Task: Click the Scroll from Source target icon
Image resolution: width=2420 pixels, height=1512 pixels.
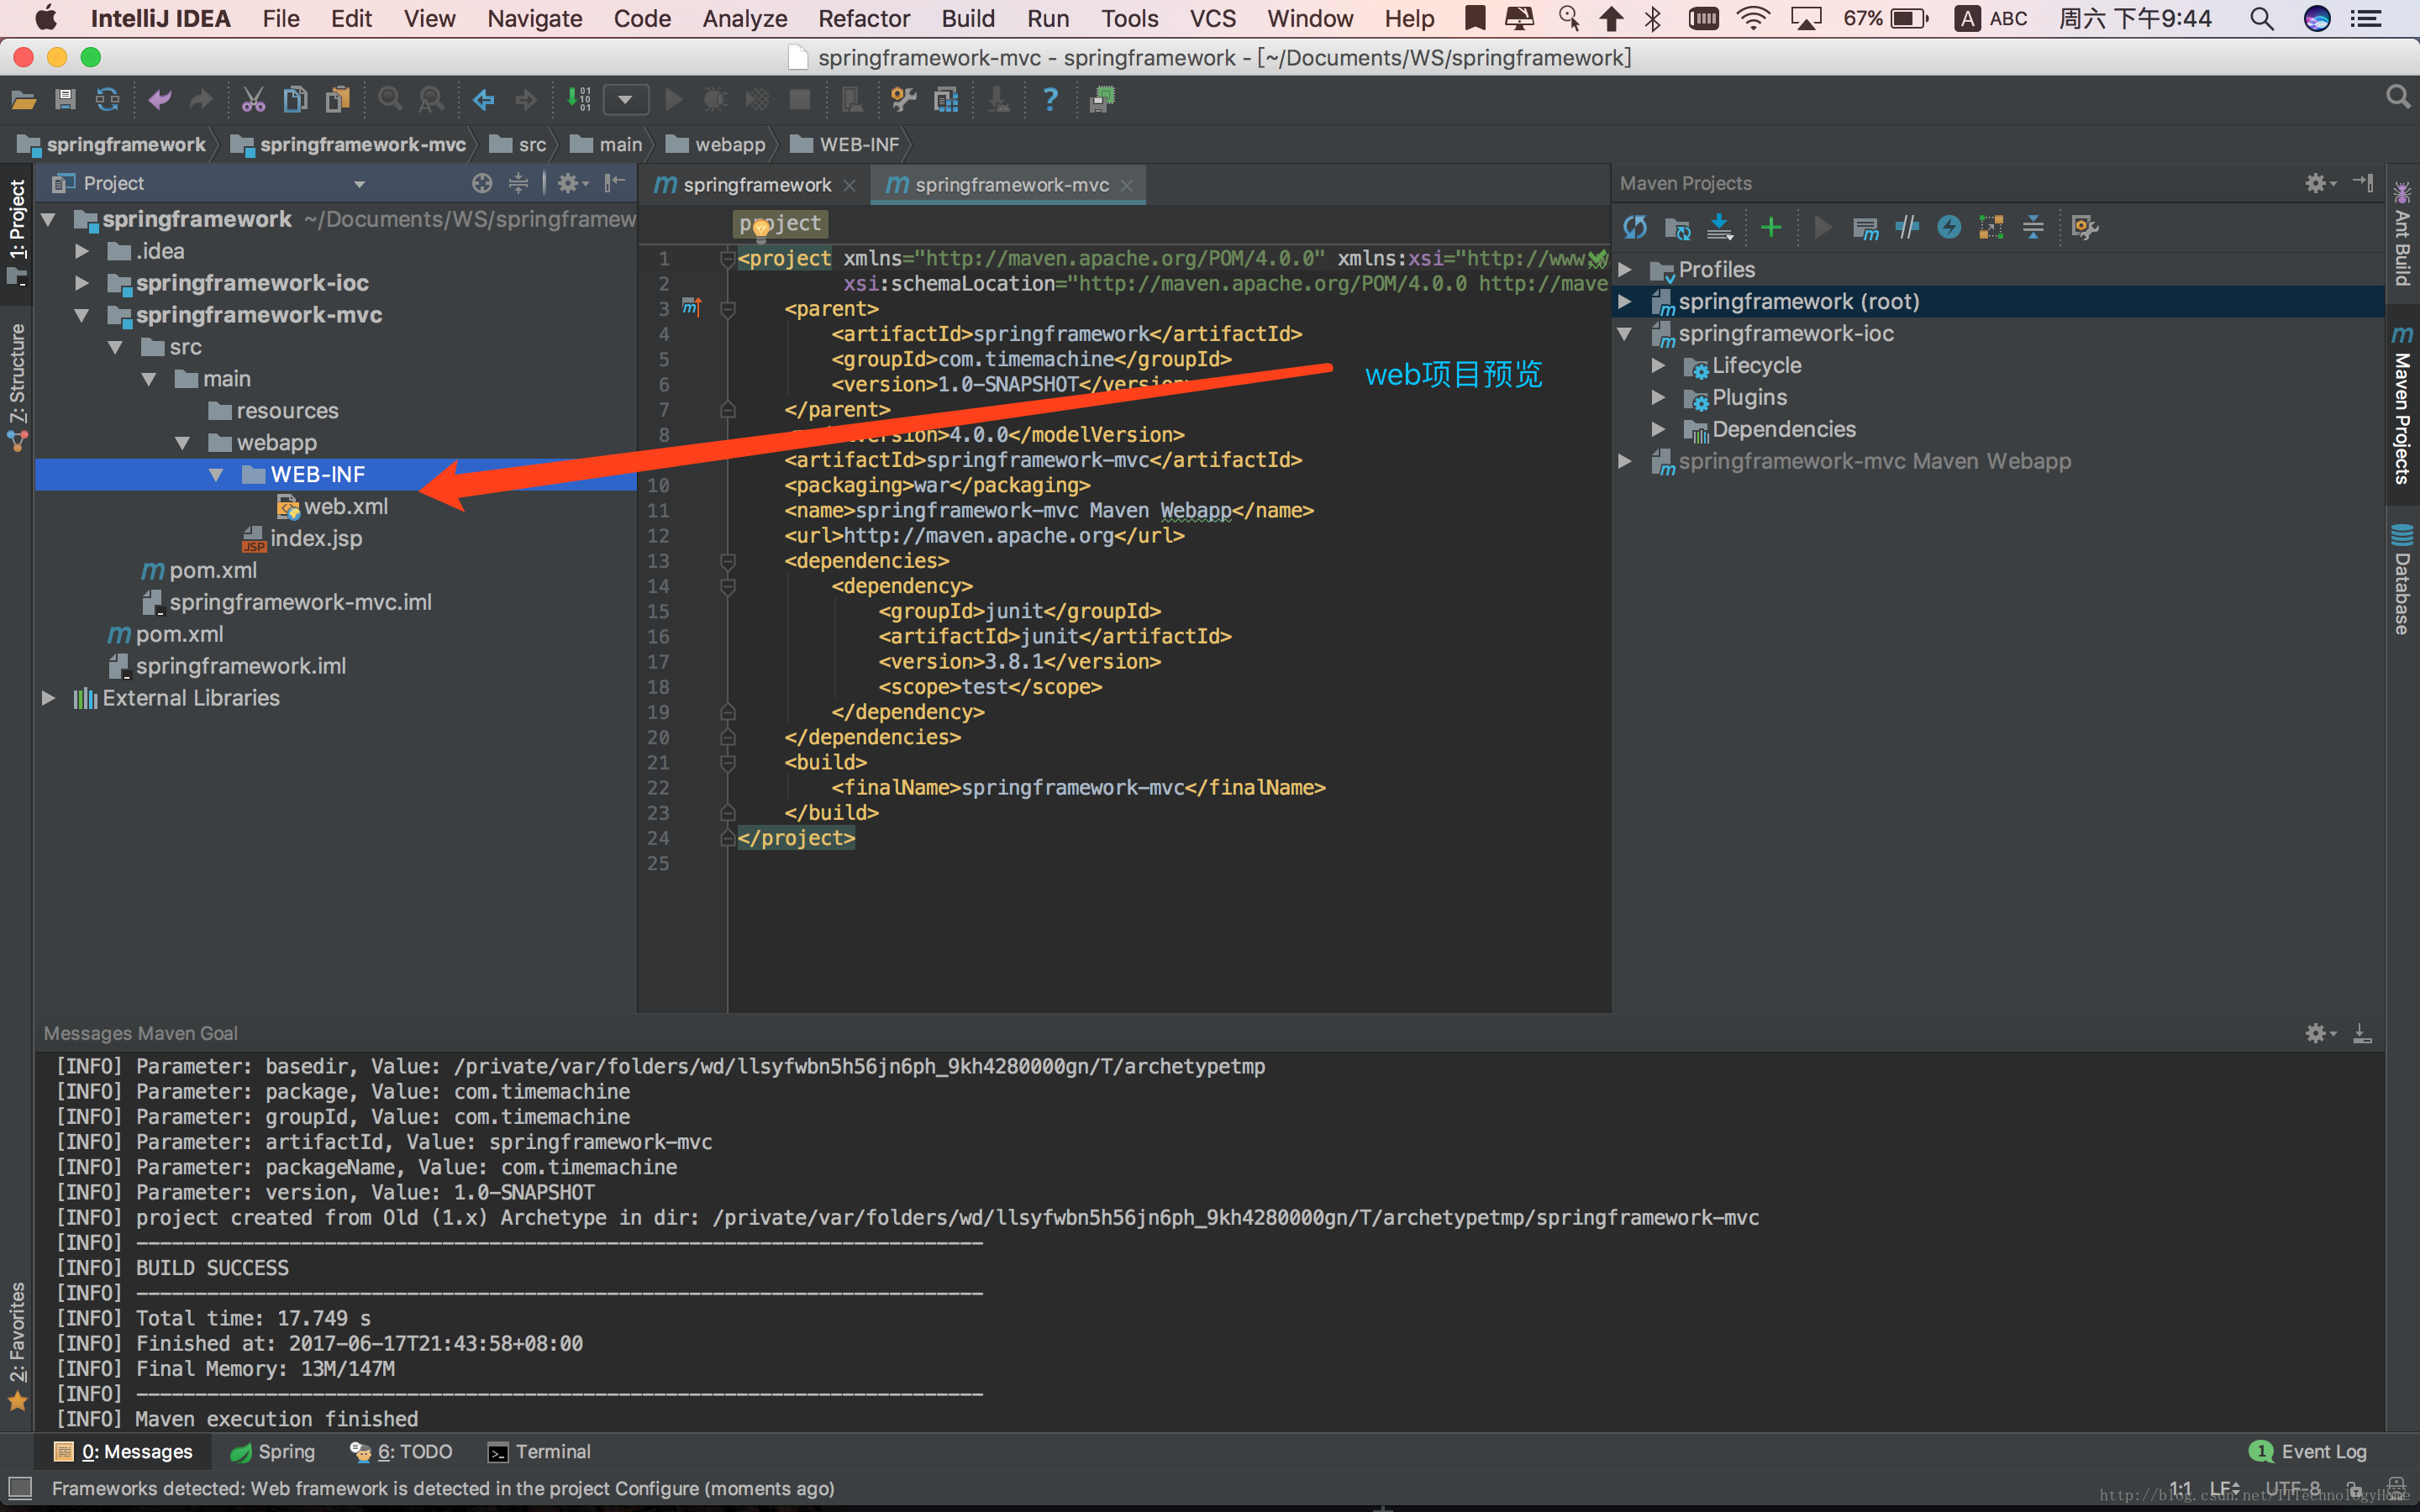Action: click(482, 183)
